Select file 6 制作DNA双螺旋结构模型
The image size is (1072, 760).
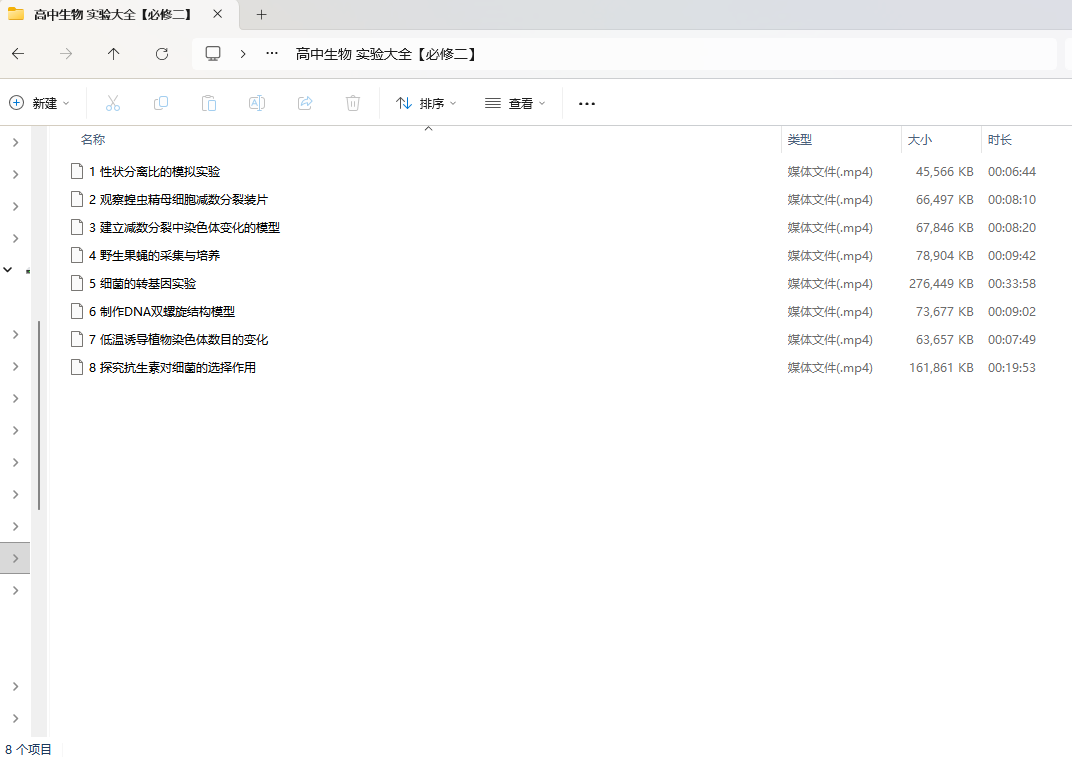[167, 312]
